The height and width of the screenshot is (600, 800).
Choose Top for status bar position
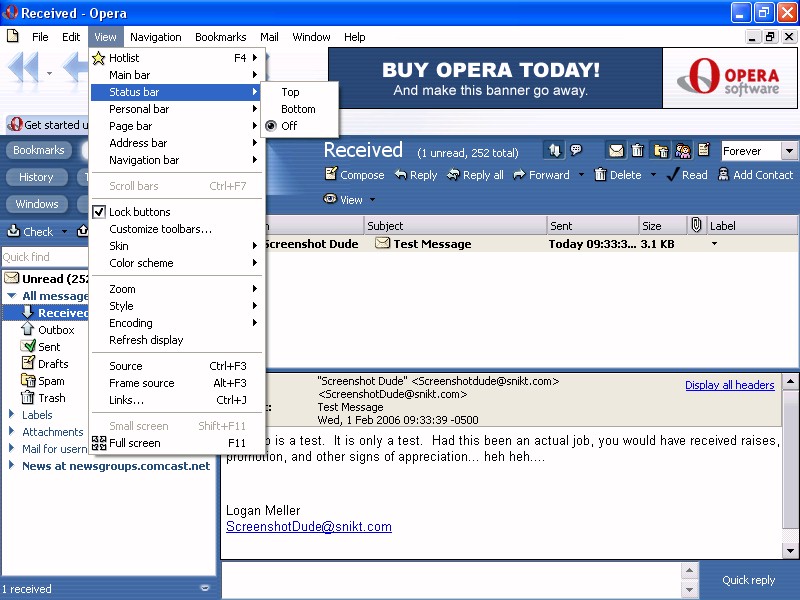[290, 92]
